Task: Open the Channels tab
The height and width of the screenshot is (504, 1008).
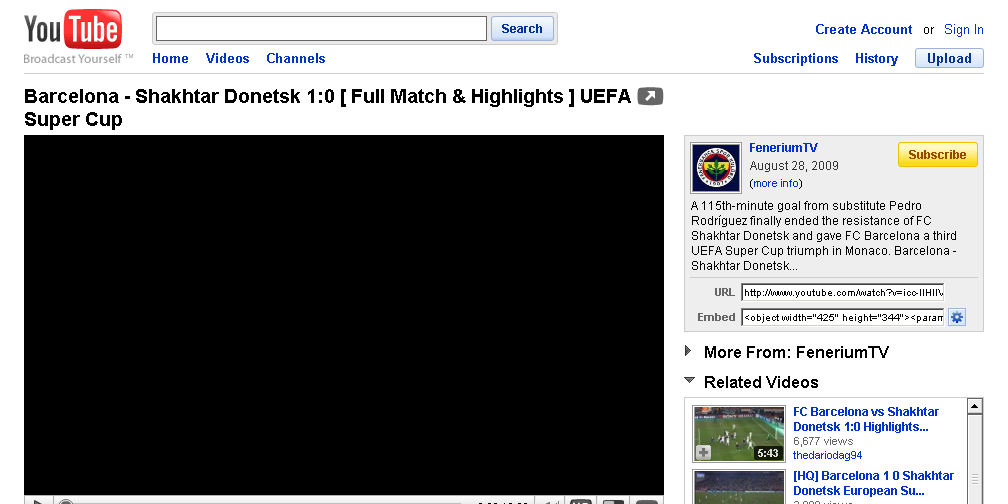Action: (296, 58)
